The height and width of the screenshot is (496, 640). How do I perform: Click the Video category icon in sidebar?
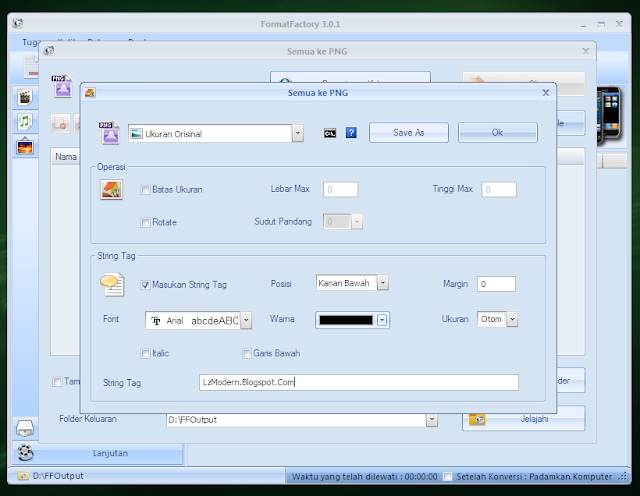point(25,98)
